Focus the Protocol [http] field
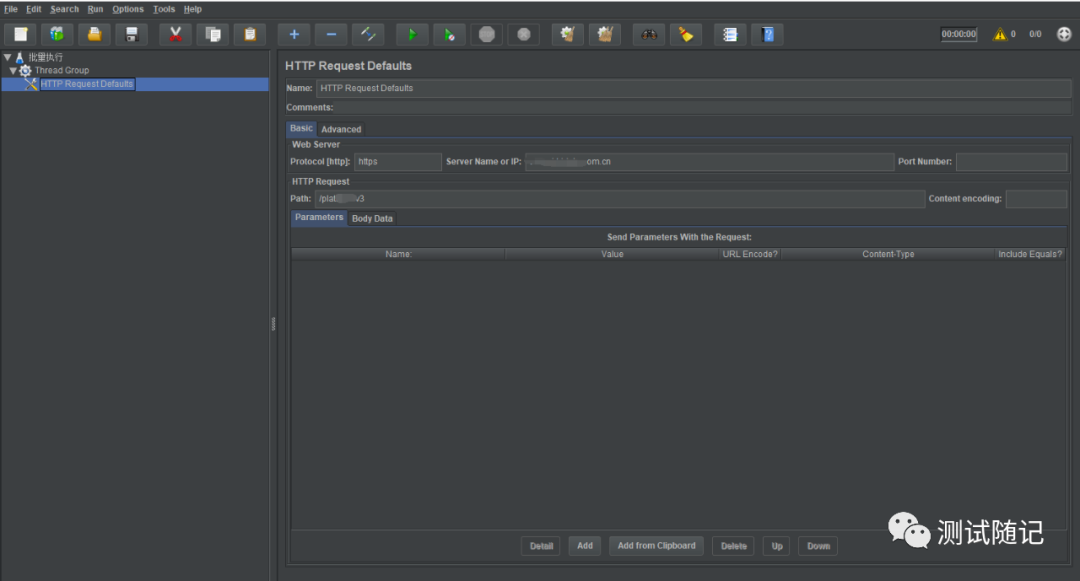The height and width of the screenshot is (581, 1080). [397, 162]
